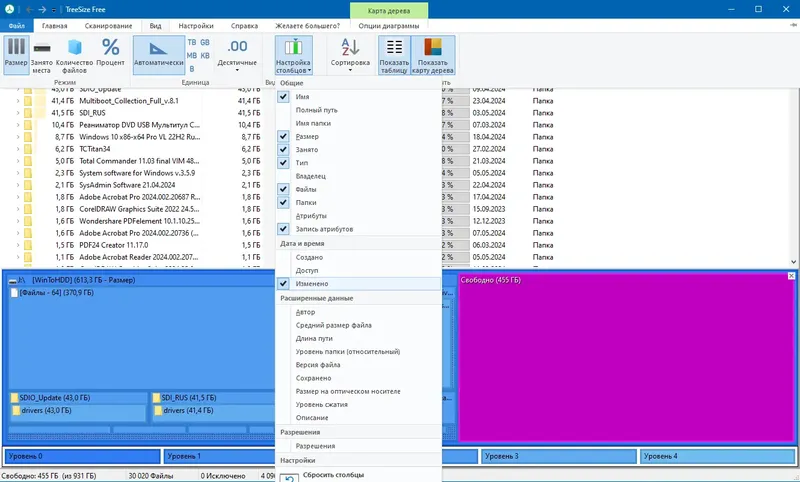800x482 pixels.
Task: Uncheck the Изменено column option
Action: click(283, 284)
